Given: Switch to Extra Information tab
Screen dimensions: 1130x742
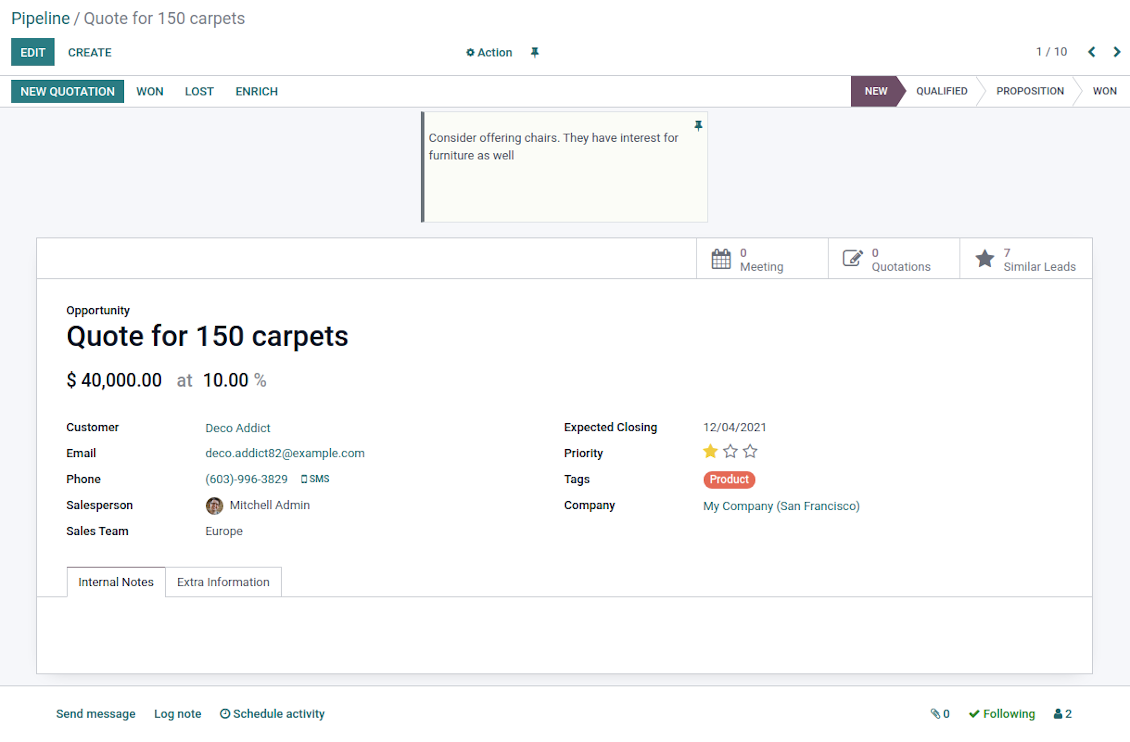Looking at the screenshot, I should pos(223,582).
